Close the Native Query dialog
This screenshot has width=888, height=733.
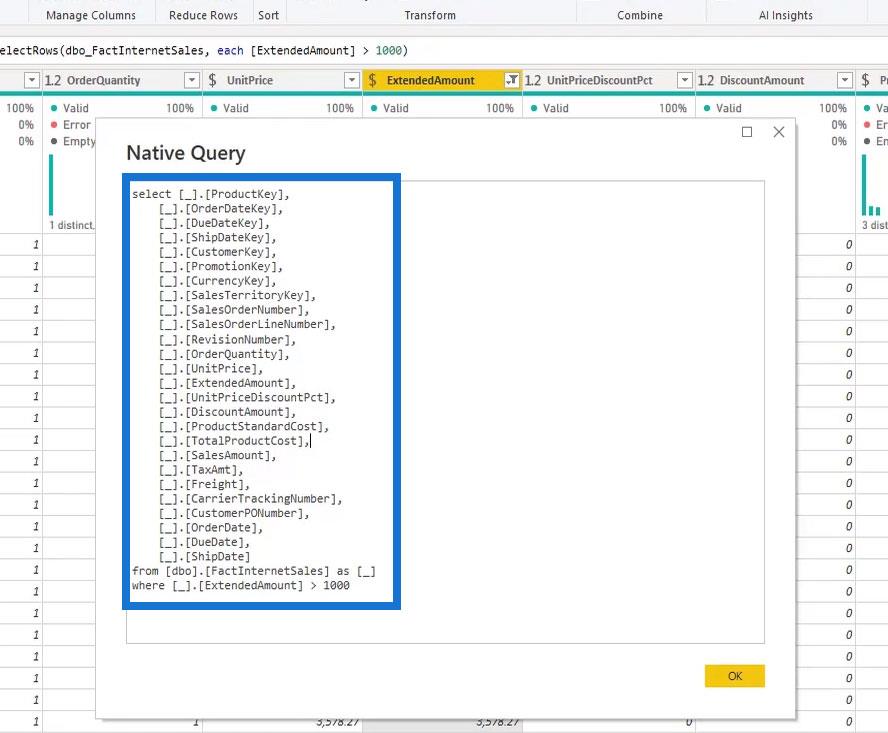tap(779, 132)
